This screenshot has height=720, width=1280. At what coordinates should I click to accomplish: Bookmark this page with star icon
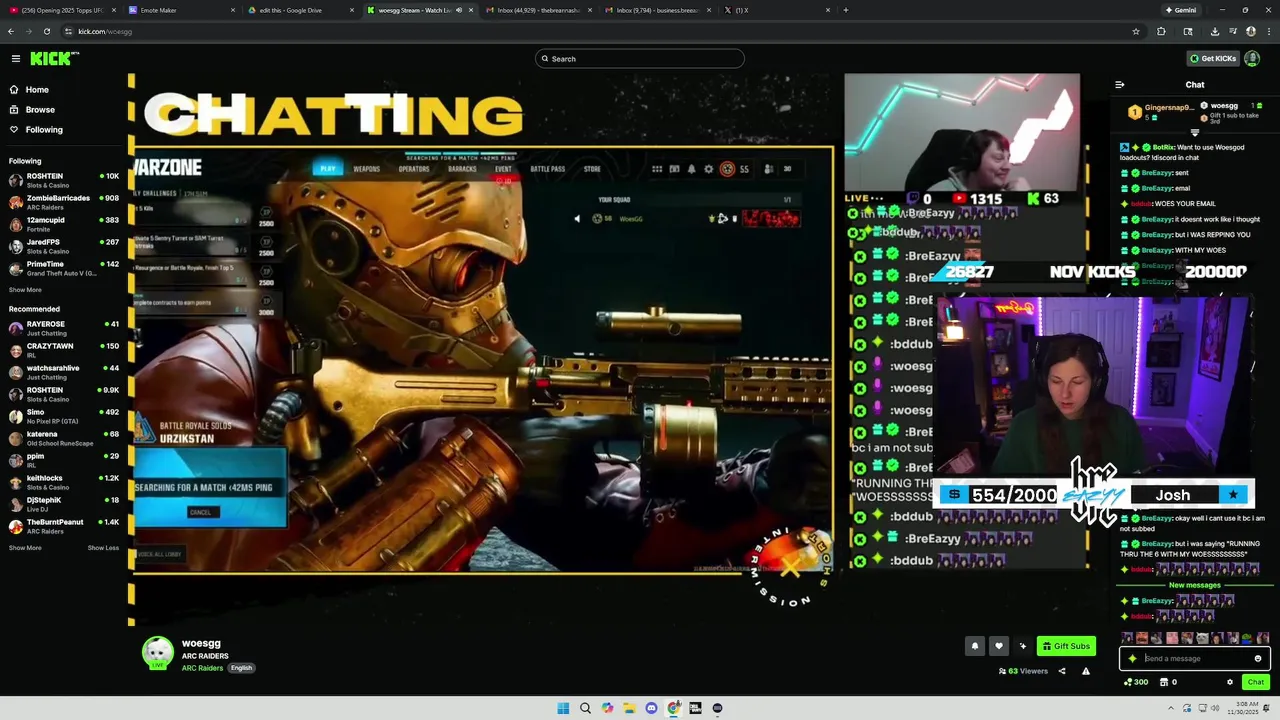[1136, 31]
